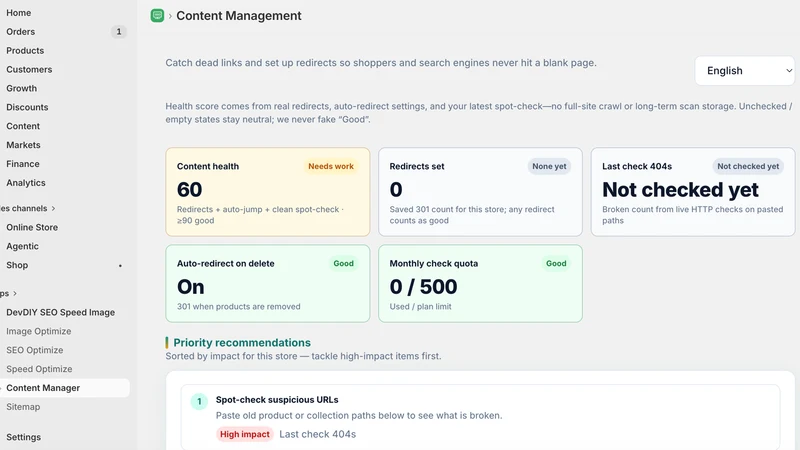Go to Home in sidebar
The width and height of the screenshot is (800, 450).
(x=18, y=13)
